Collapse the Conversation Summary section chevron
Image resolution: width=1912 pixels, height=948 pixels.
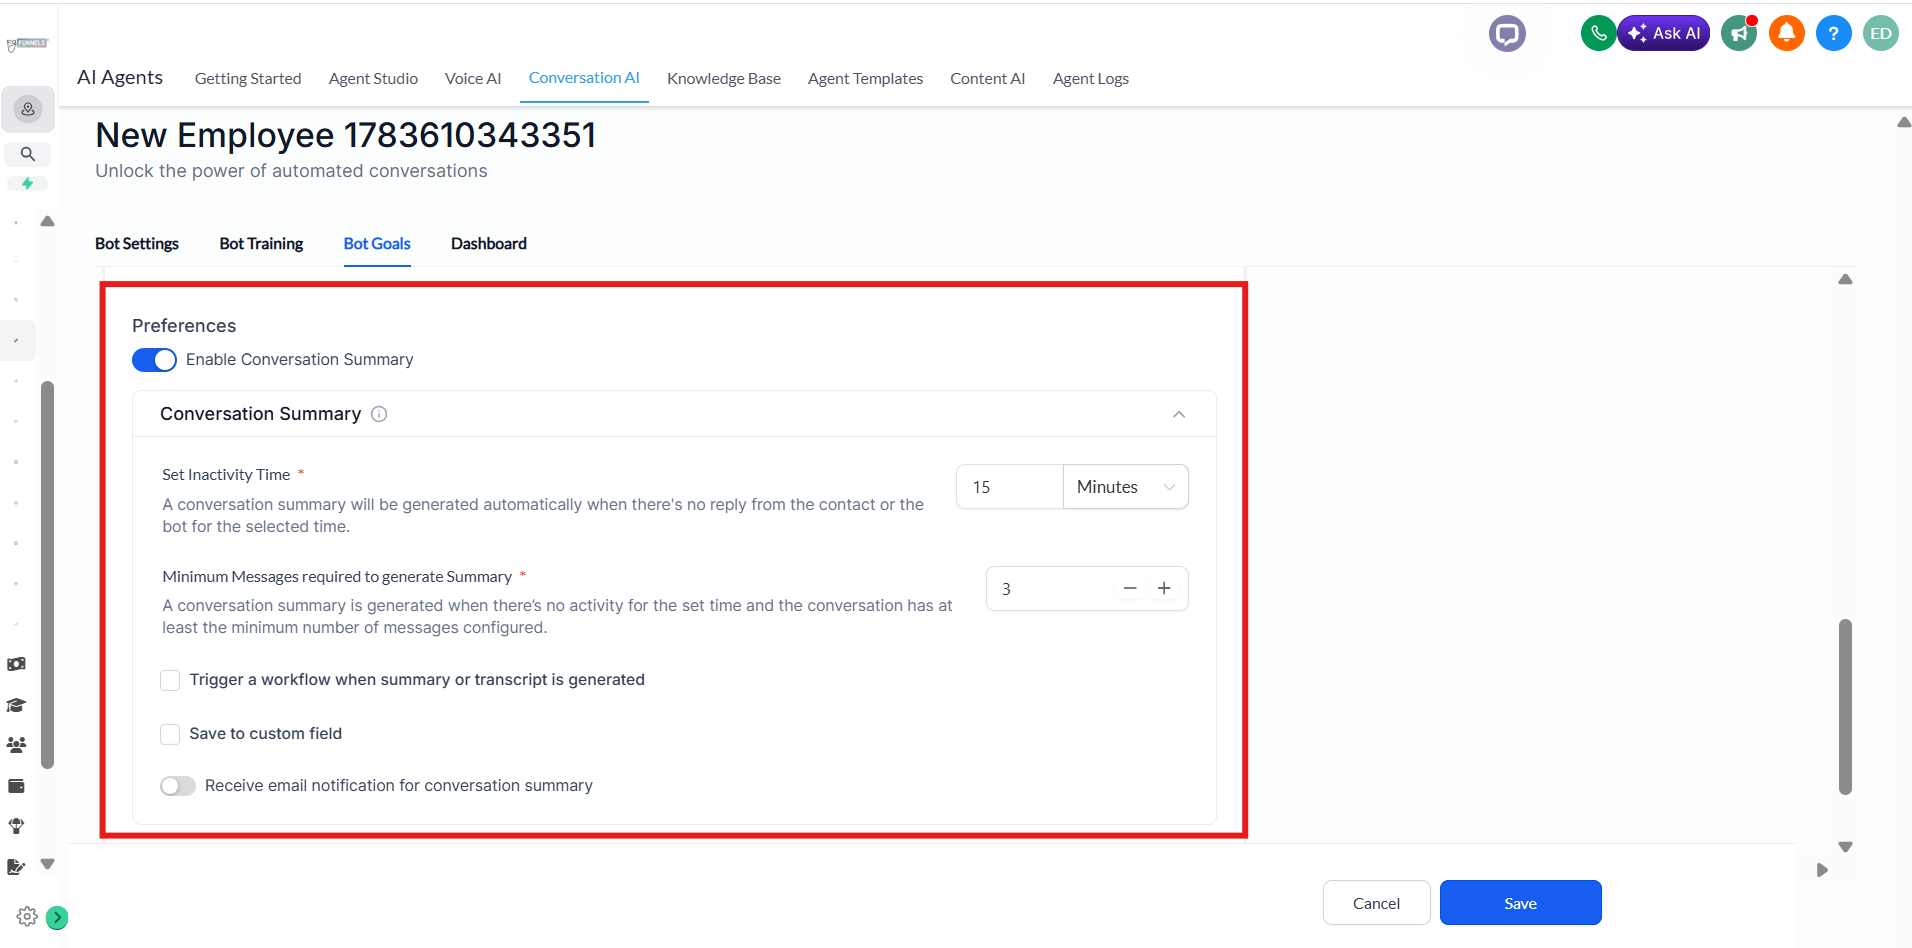pos(1179,414)
